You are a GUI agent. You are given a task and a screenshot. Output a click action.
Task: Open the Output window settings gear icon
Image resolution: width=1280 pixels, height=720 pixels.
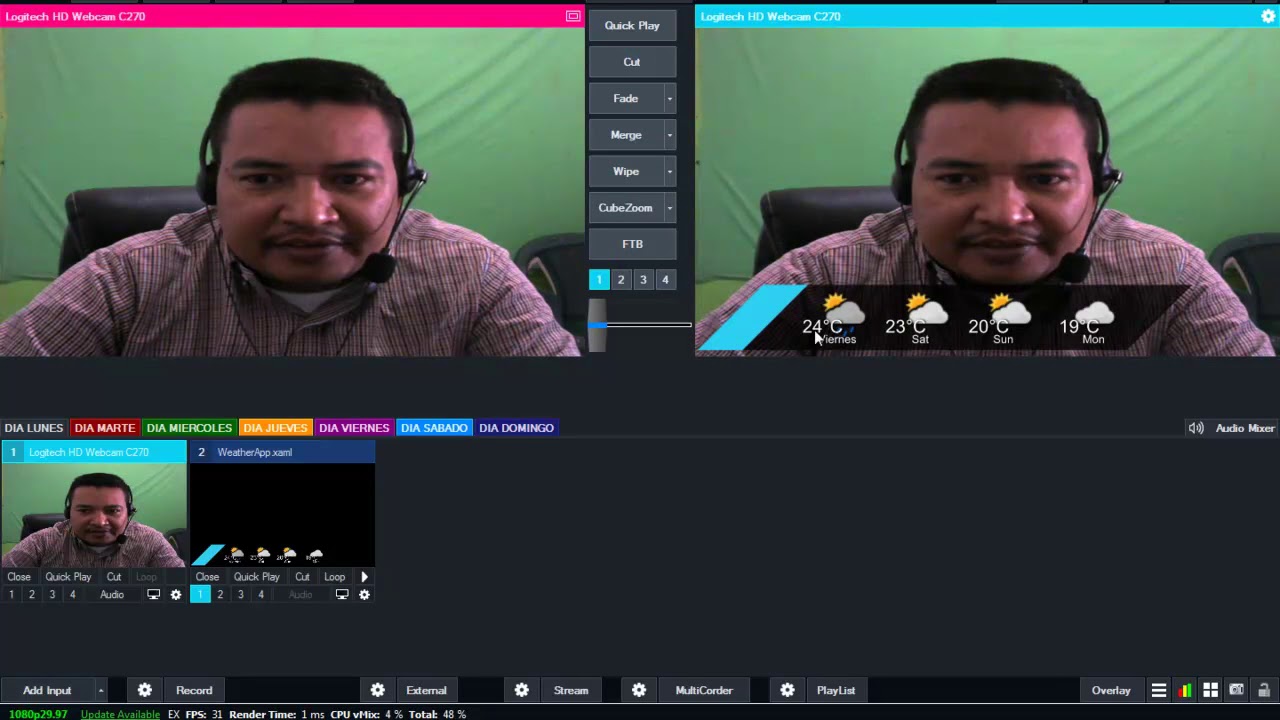coord(1268,16)
